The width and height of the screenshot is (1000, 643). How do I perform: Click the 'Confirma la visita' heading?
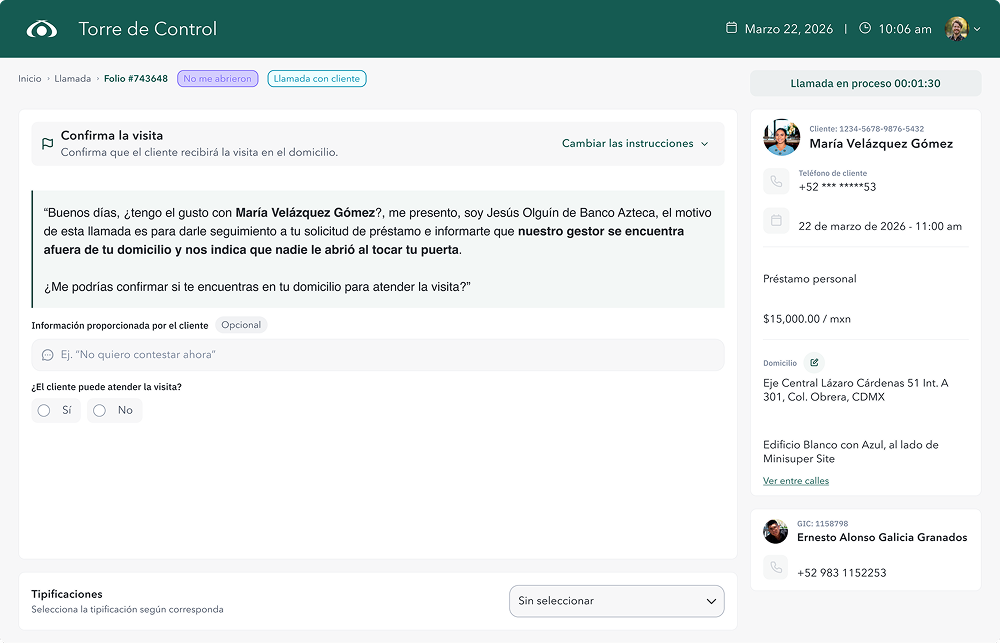[112, 135]
